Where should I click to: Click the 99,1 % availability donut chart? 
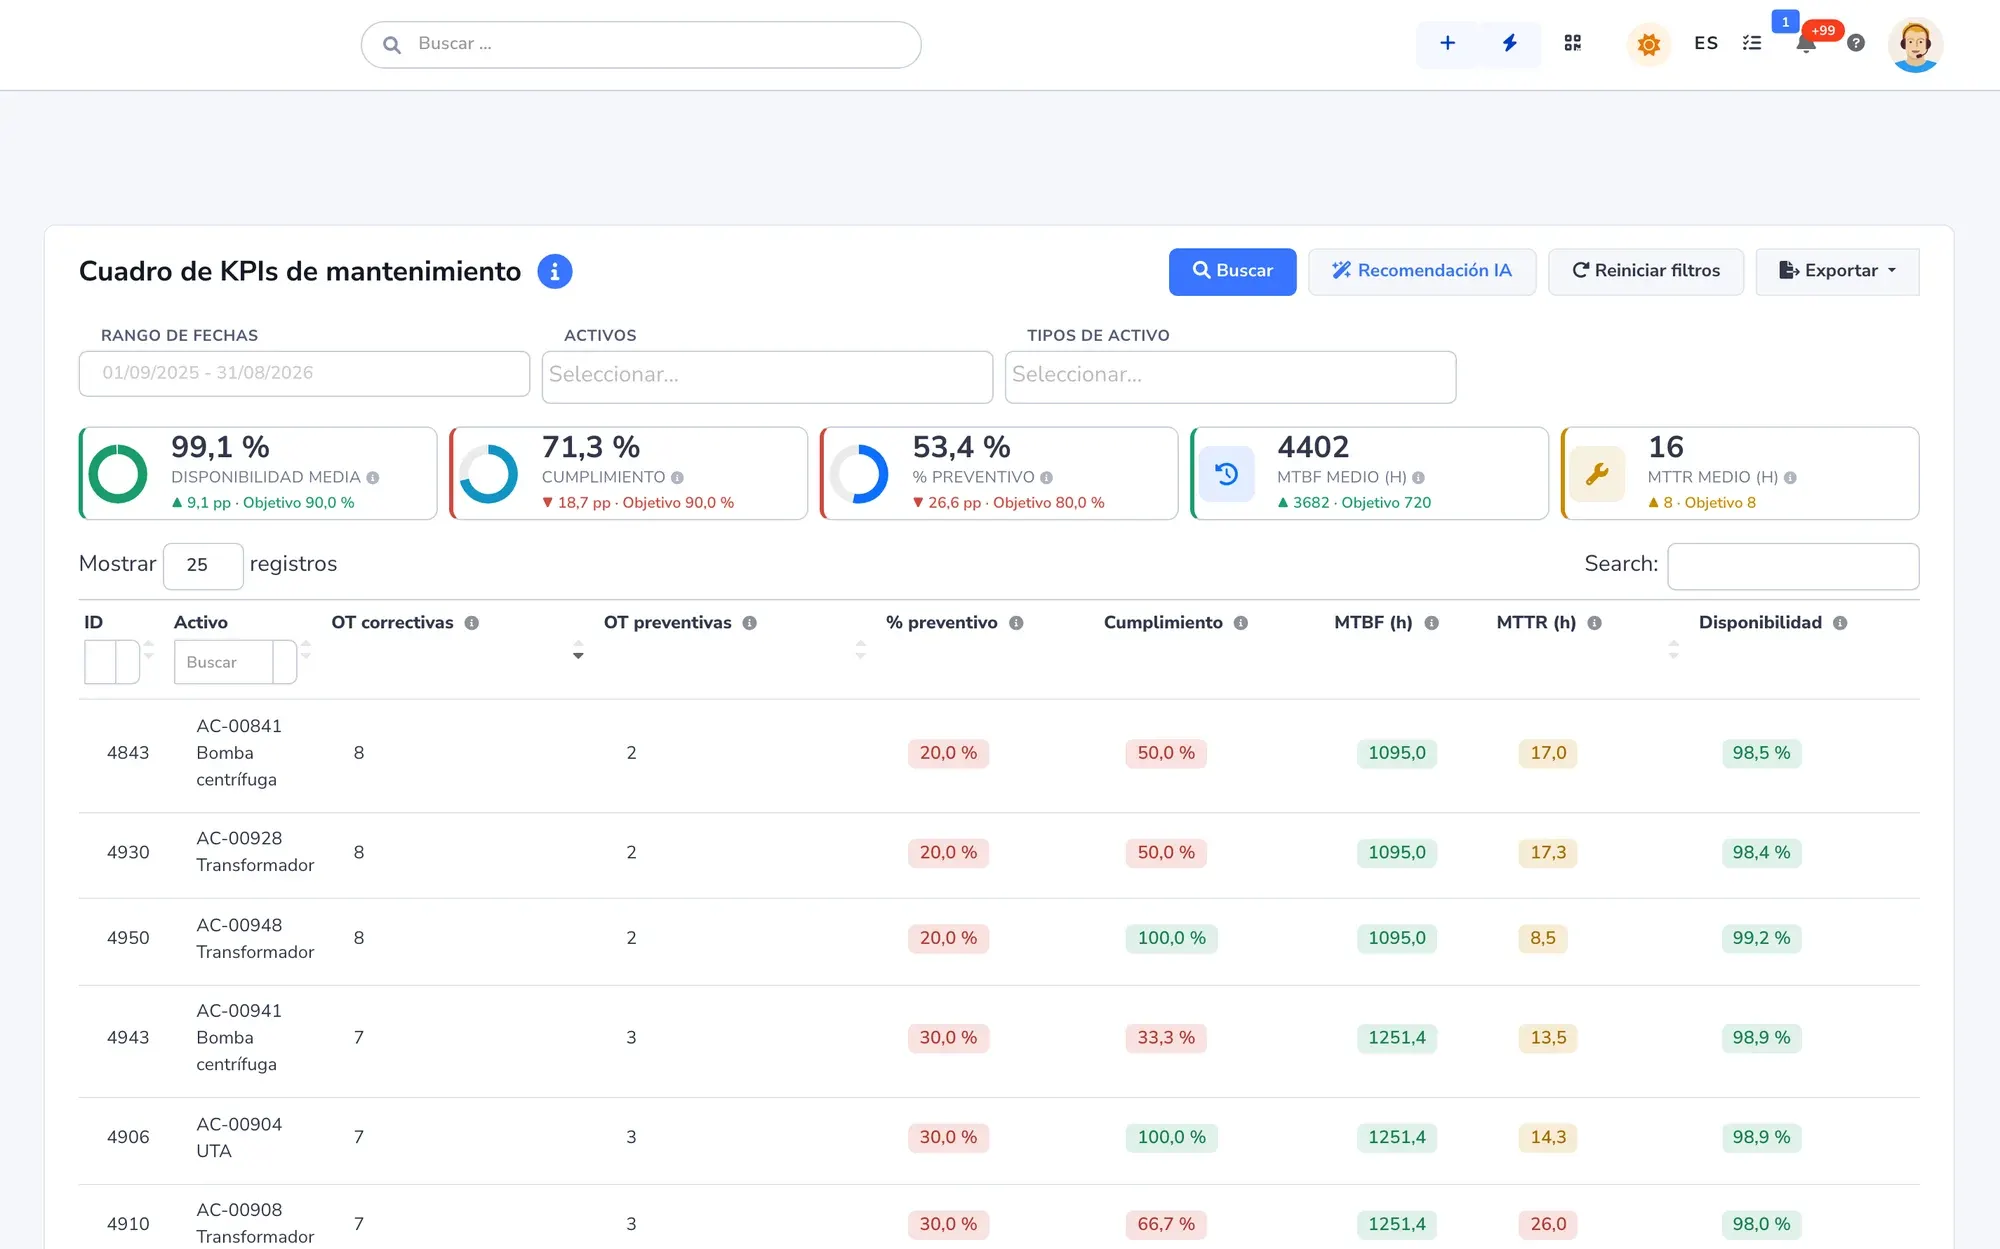(x=118, y=474)
